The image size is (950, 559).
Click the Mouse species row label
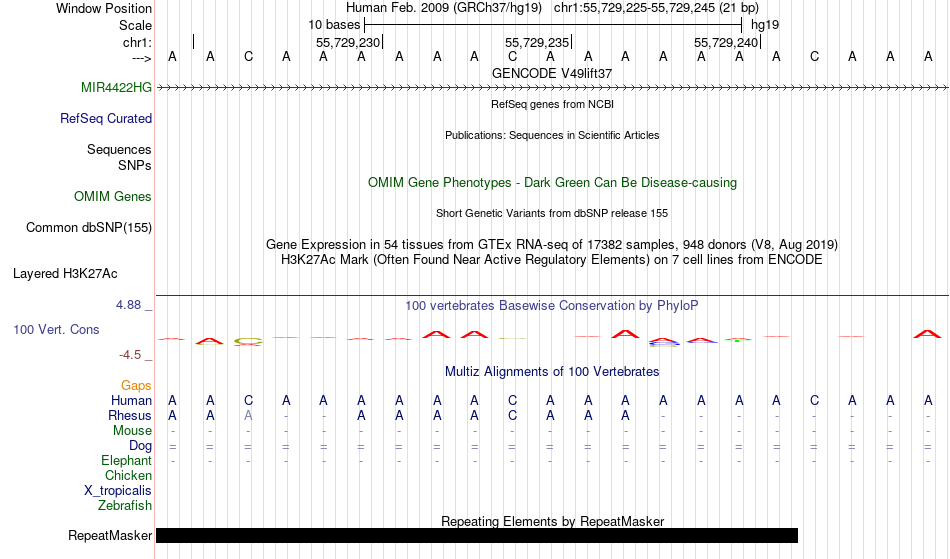point(132,431)
